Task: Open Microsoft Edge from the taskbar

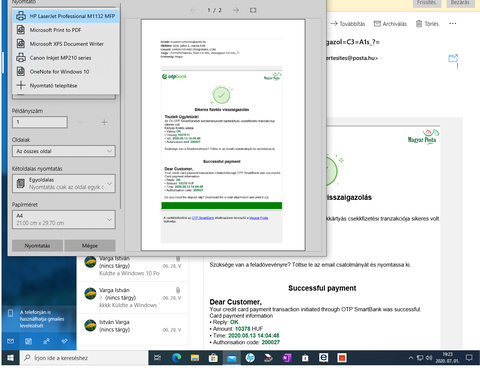Action: click(176, 358)
